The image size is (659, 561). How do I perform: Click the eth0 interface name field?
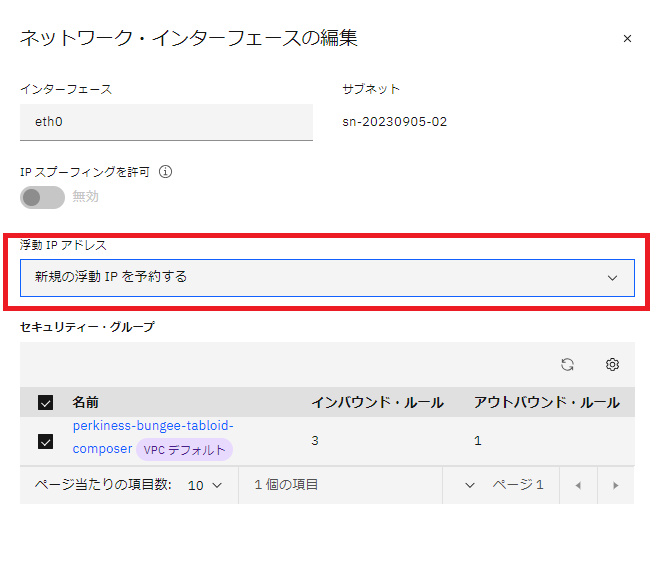tap(166, 122)
